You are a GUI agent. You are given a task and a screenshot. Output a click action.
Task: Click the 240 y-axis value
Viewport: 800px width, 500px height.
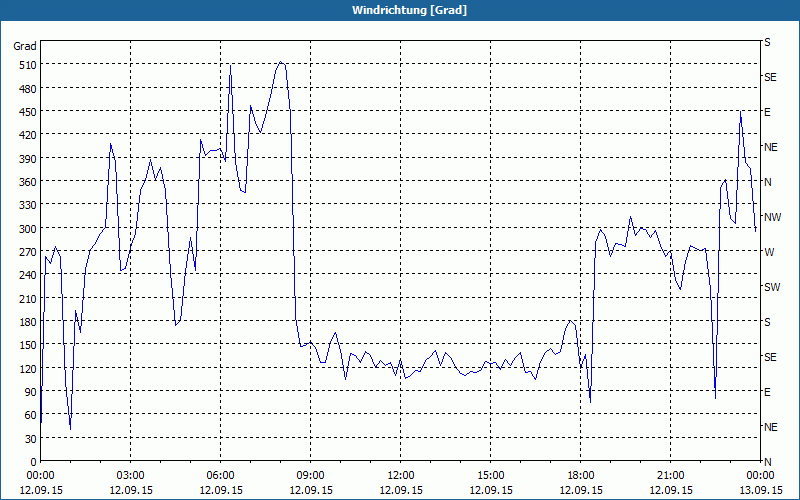28,276
